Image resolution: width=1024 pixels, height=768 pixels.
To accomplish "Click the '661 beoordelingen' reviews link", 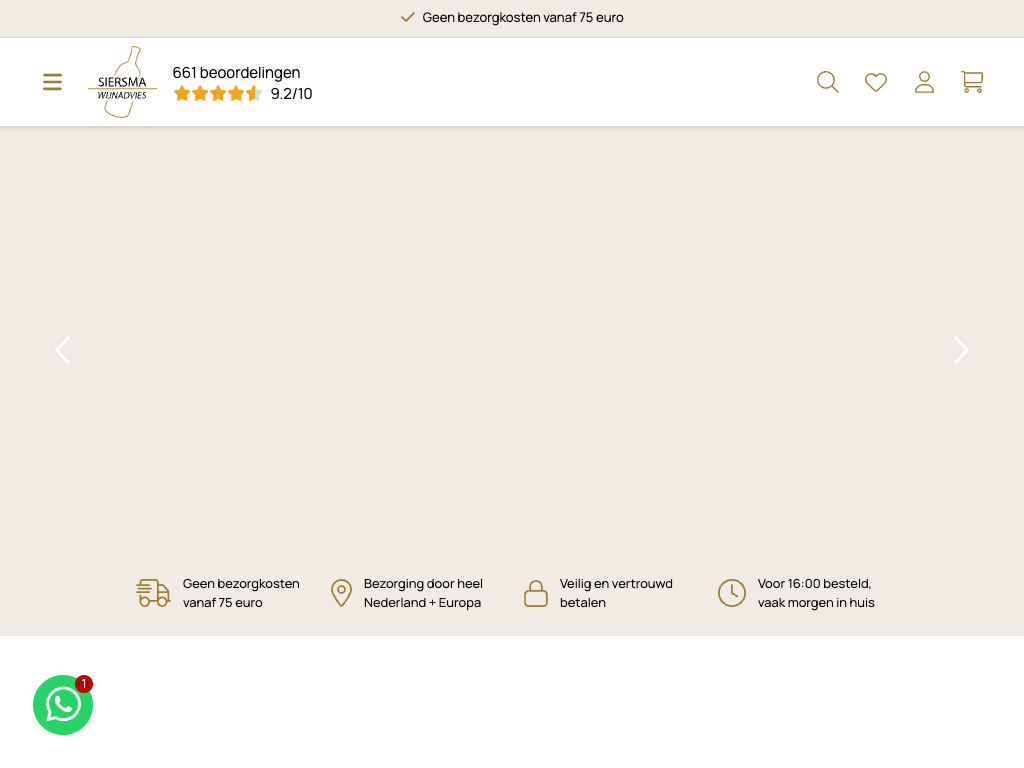I will (x=236, y=72).
